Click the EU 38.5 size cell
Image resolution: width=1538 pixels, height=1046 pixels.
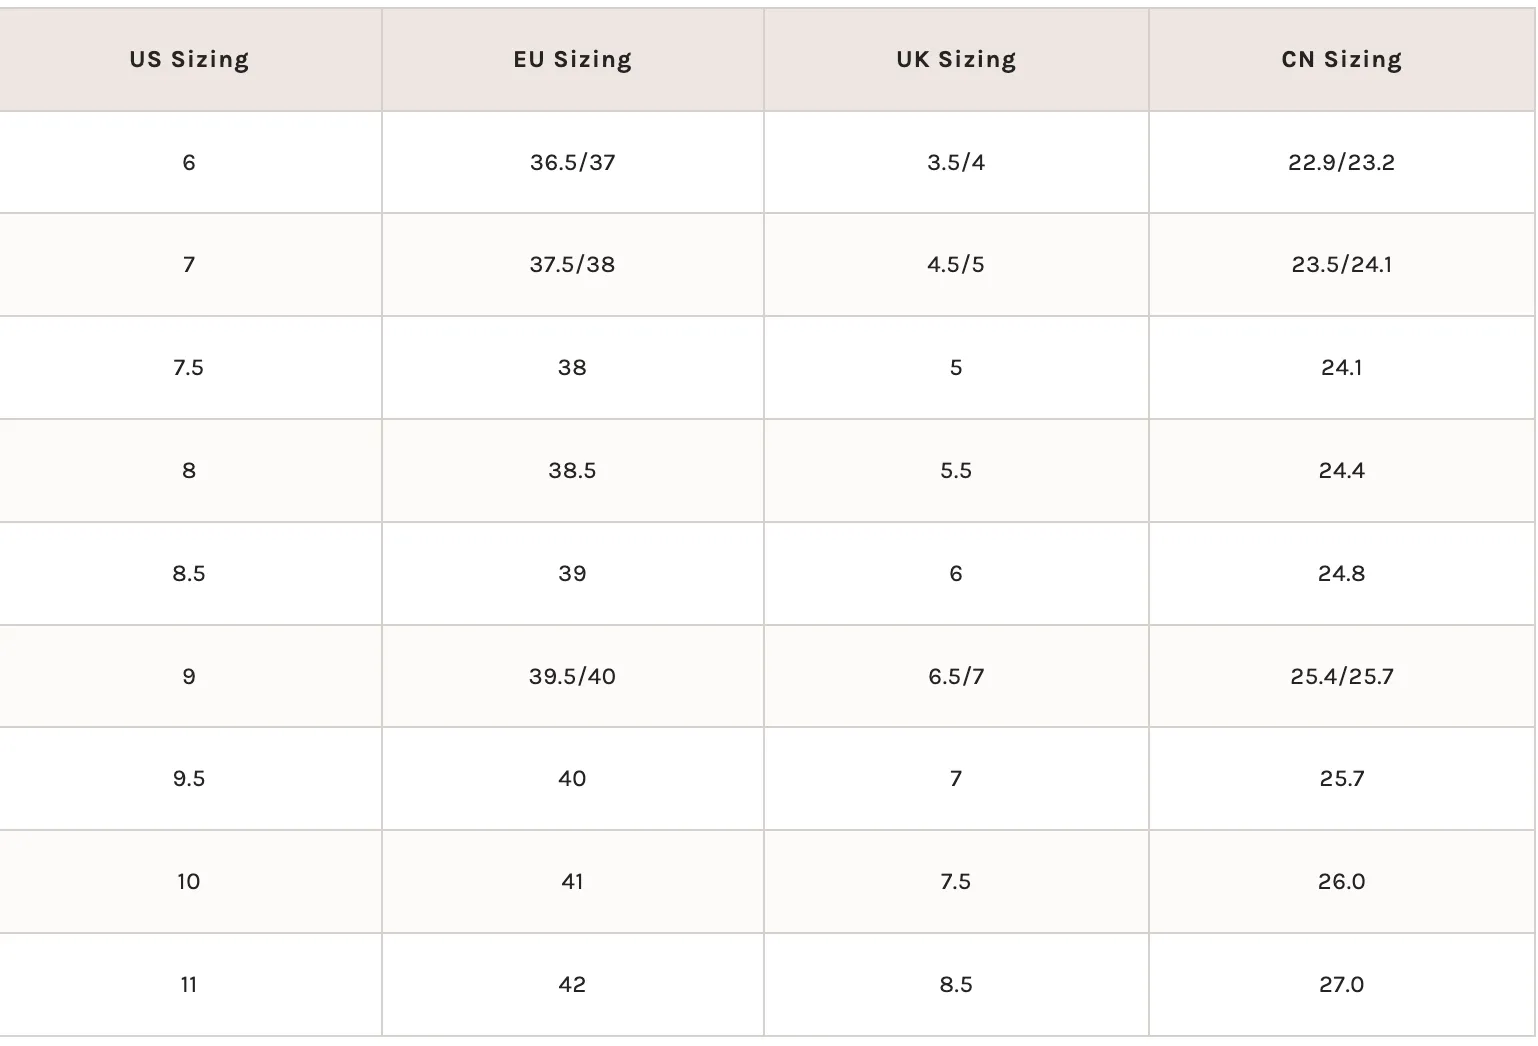573,471
